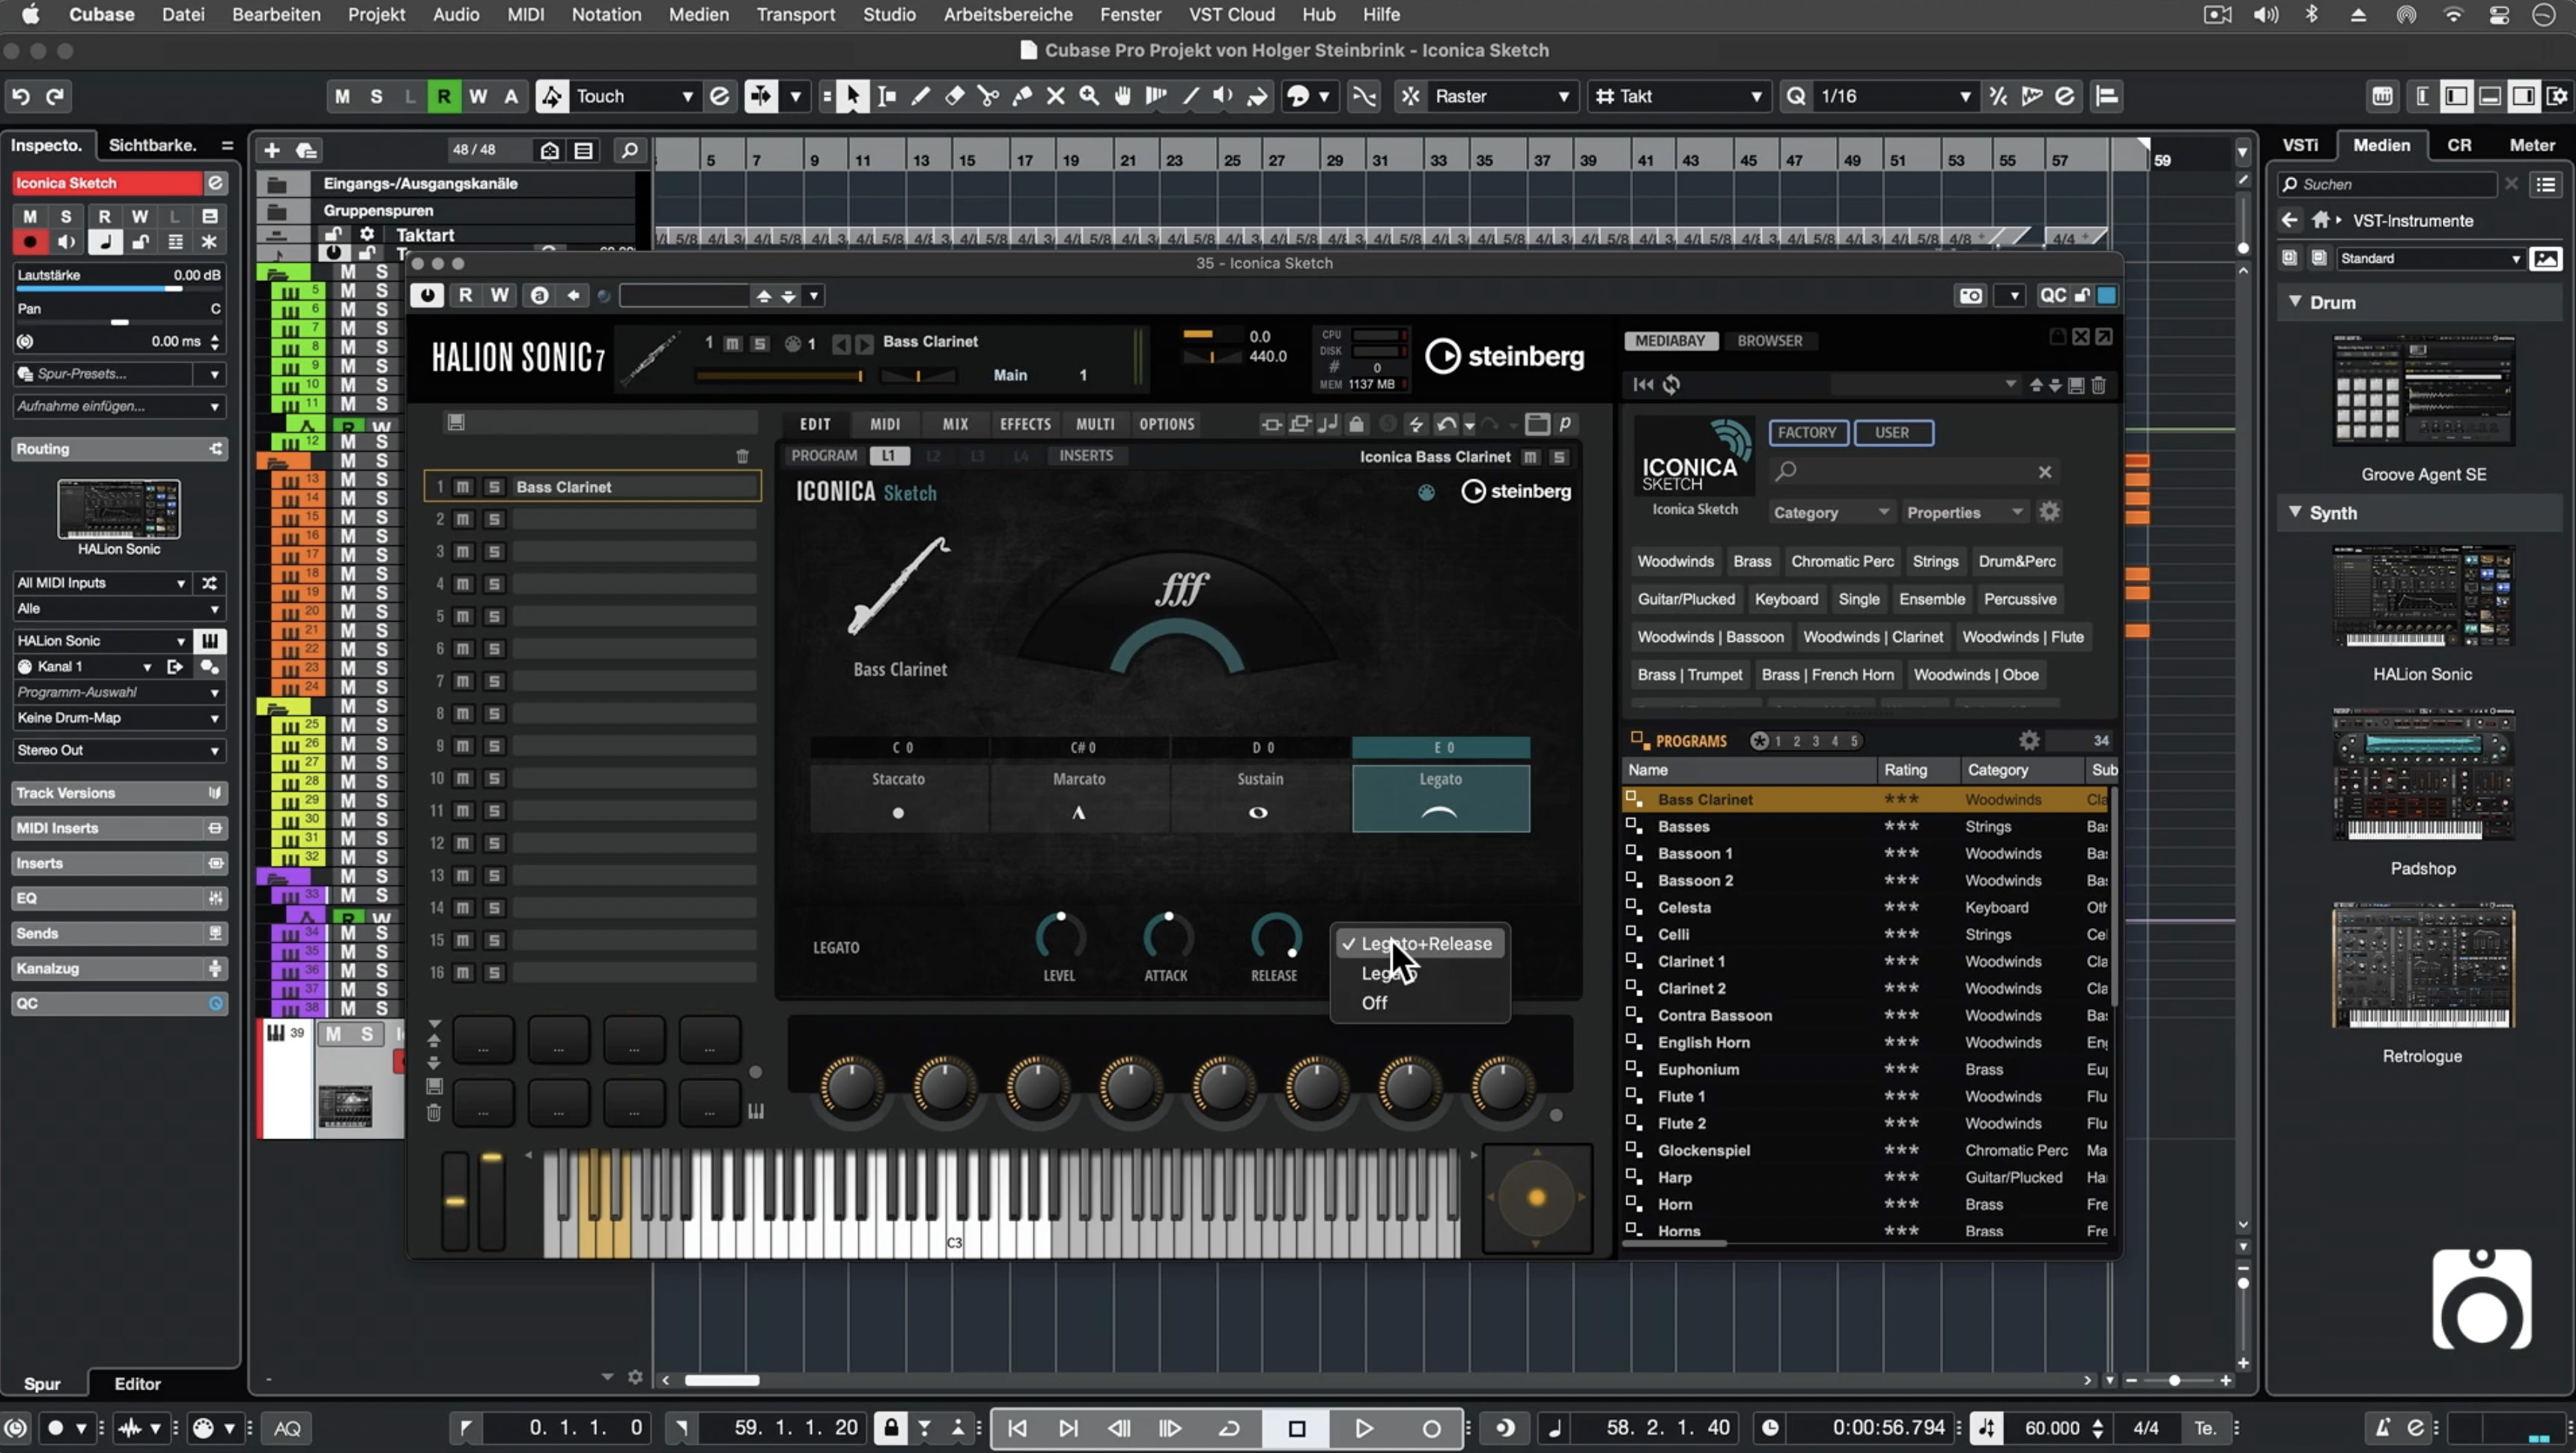Select the Range Selection tool
The height and width of the screenshot is (1453, 2576).
click(886, 96)
